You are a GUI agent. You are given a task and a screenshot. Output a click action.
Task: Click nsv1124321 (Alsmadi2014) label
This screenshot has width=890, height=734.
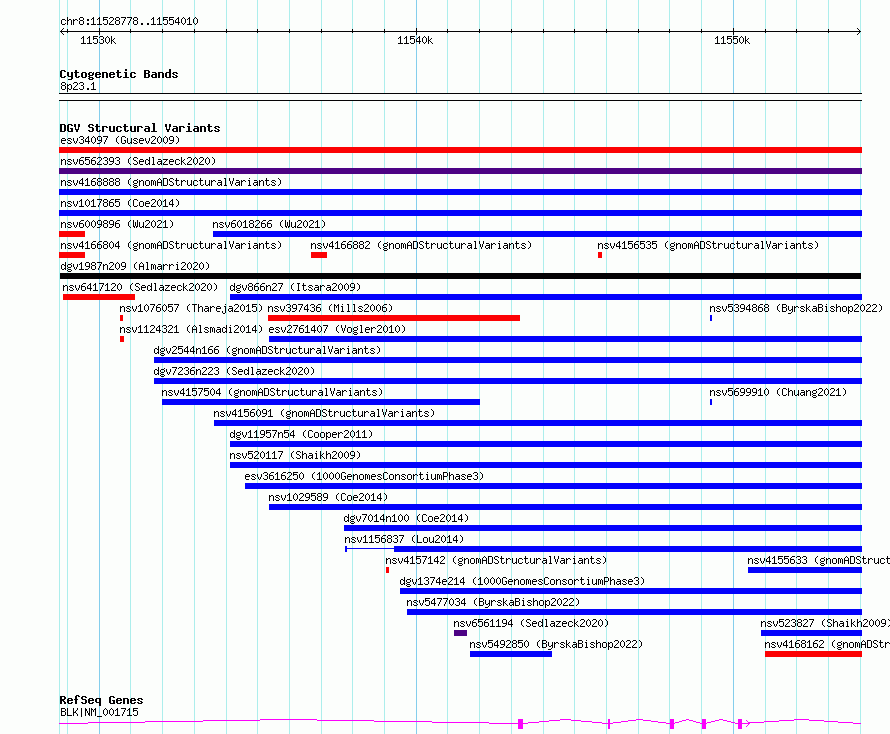point(191,329)
